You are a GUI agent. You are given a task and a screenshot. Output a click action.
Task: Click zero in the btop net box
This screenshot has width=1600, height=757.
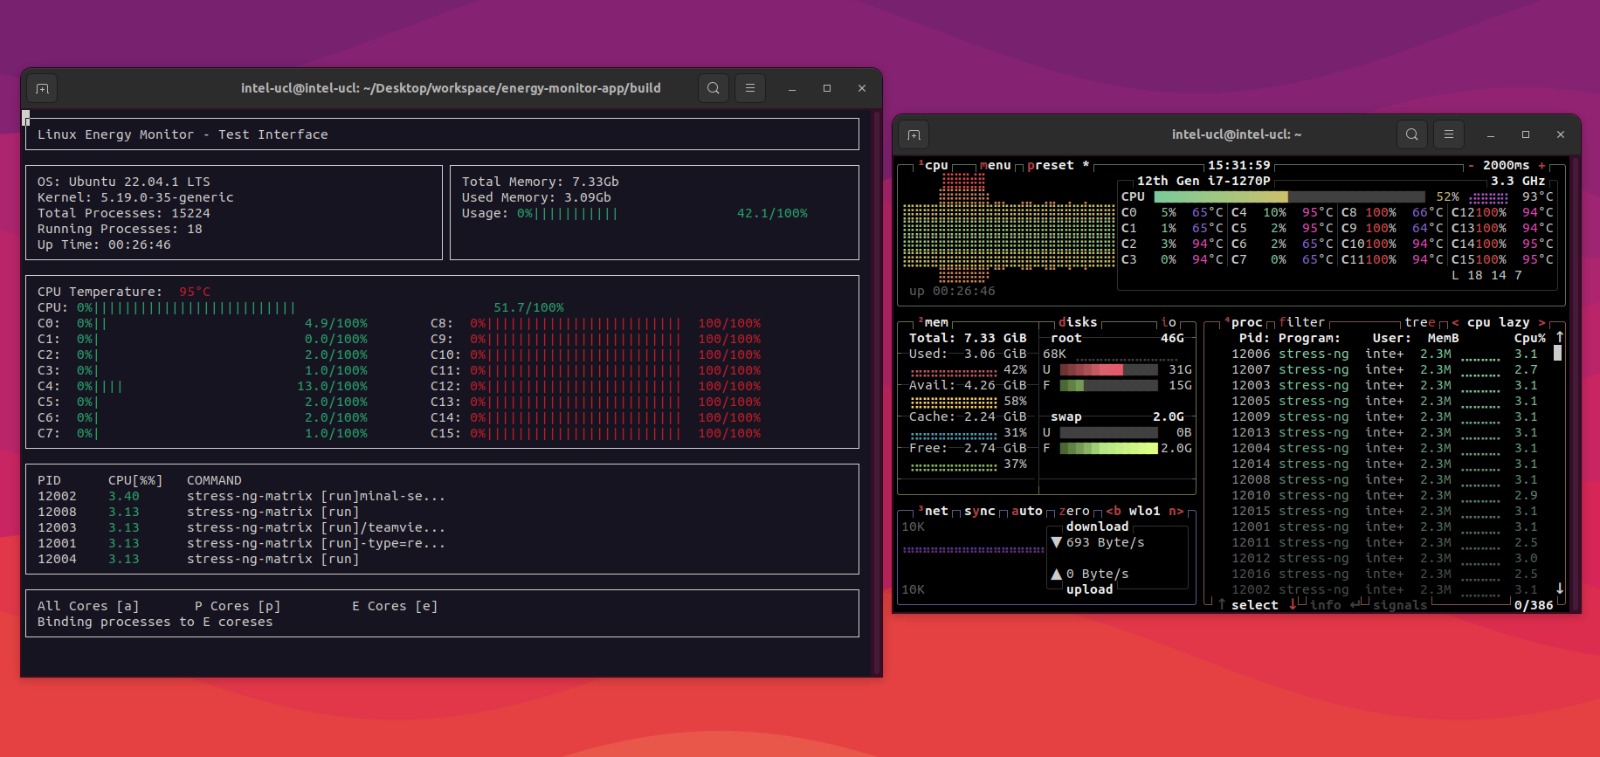(1074, 511)
